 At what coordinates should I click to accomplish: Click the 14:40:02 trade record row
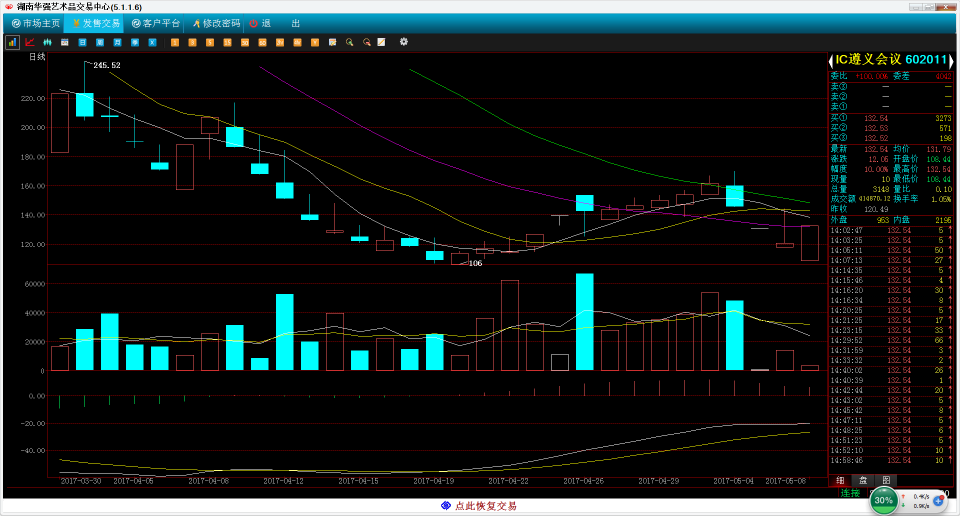point(891,370)
